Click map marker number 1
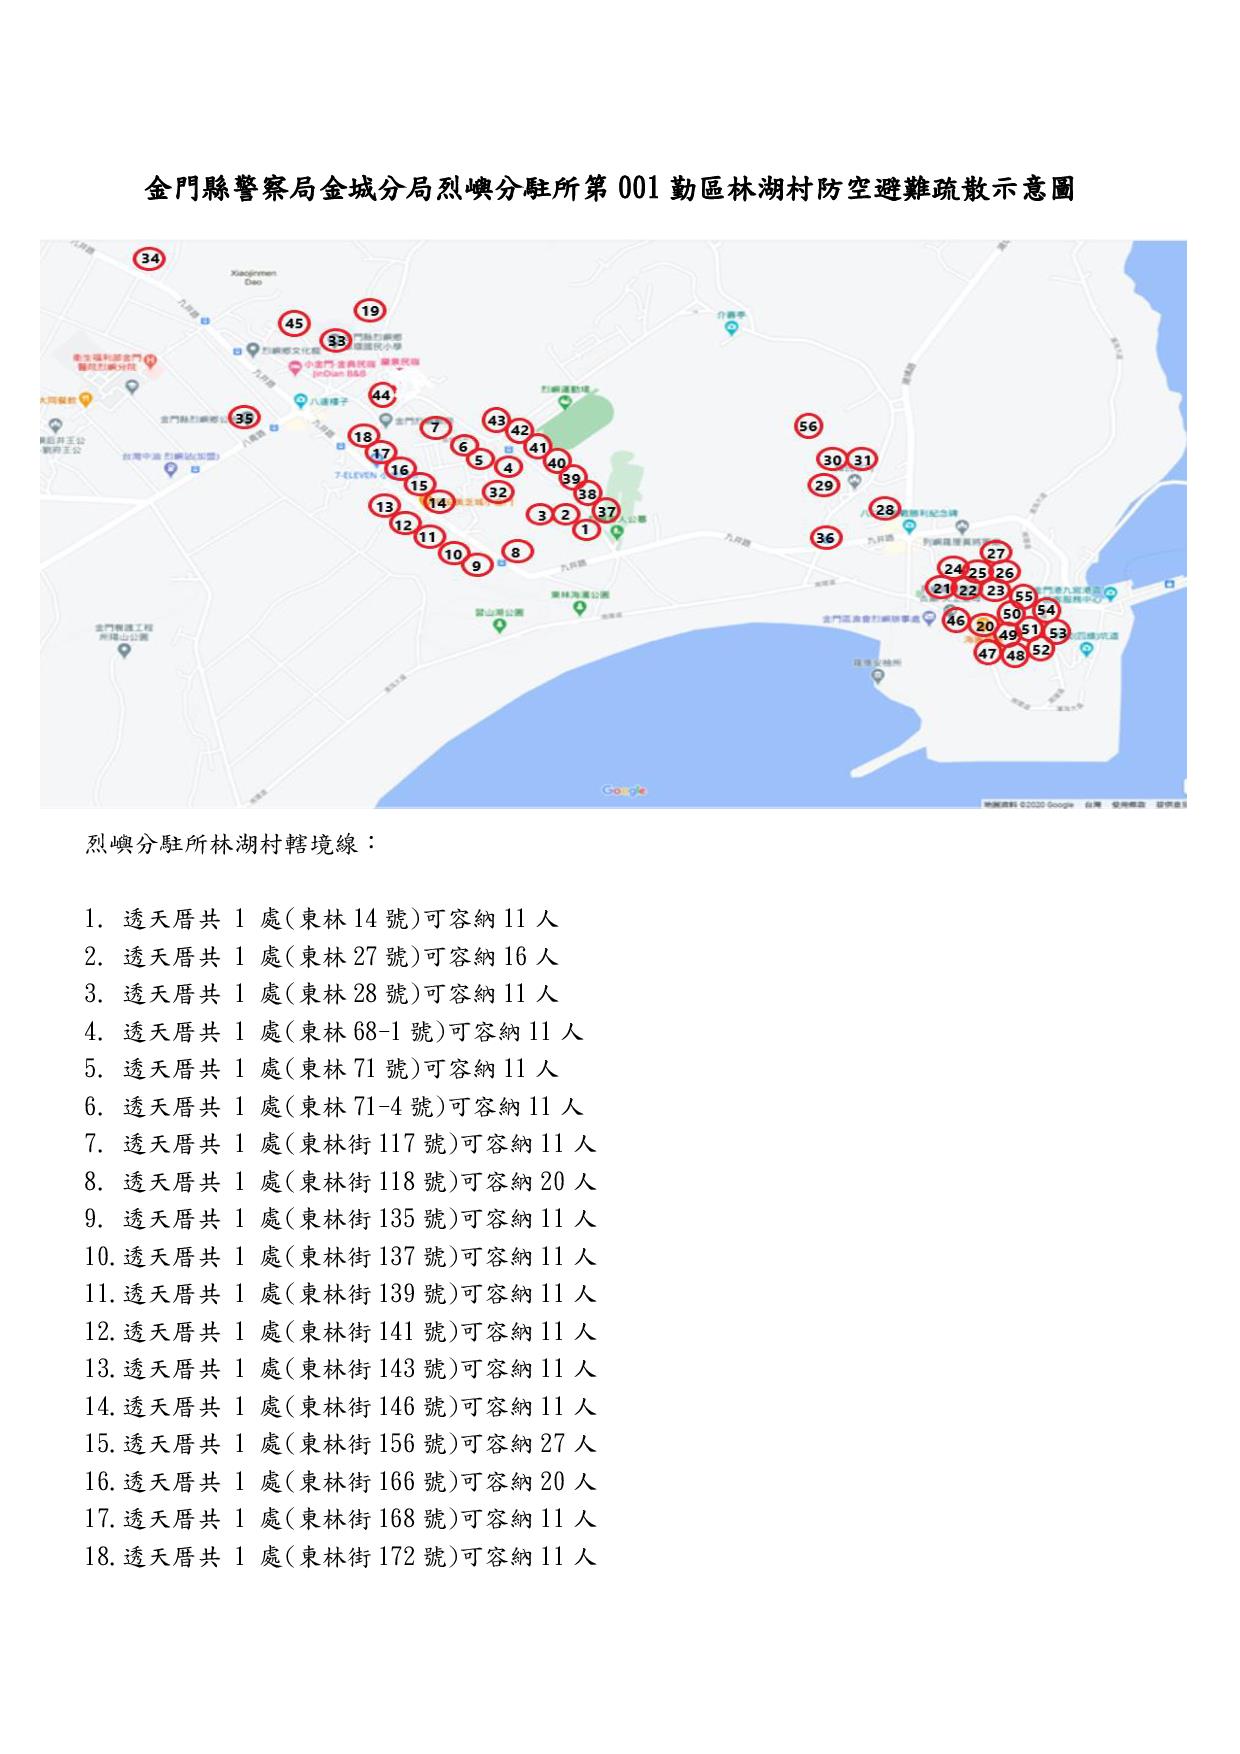This screenshot has width=1240, height=1754. (x=586, y=529)
